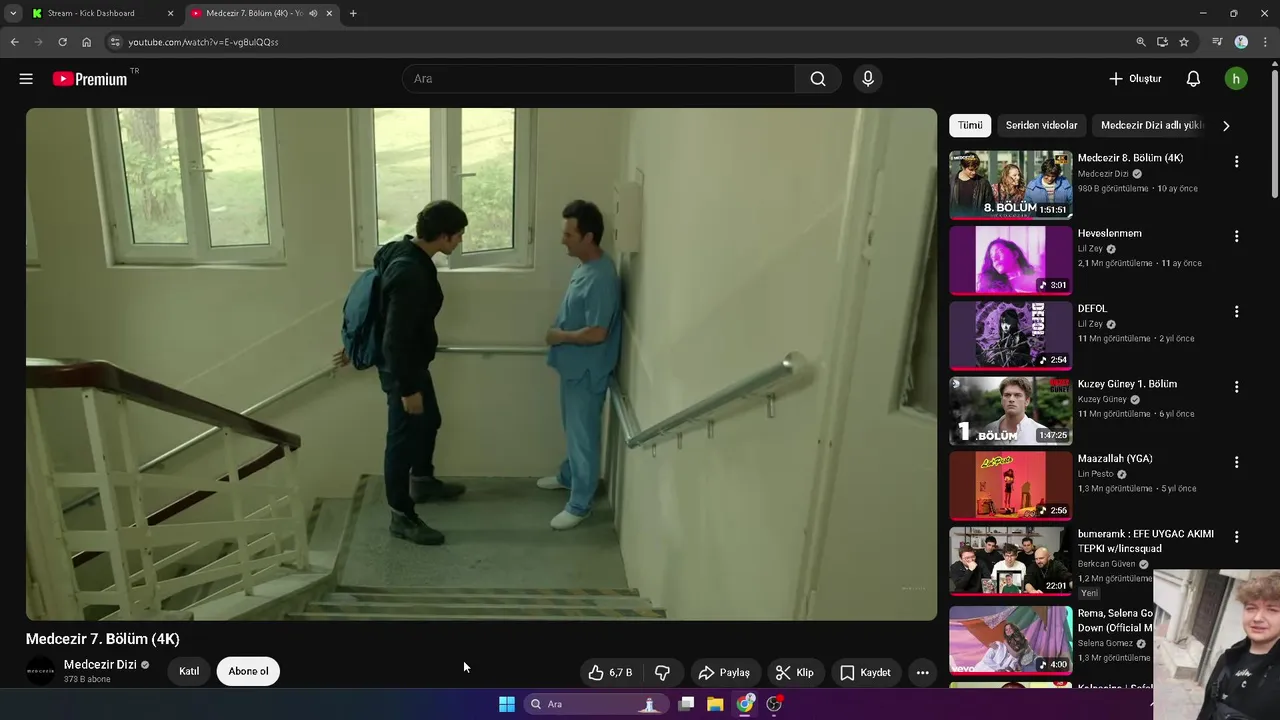
Task: Subscribe using Abone ol button
Action: click(x=248, y=671)
